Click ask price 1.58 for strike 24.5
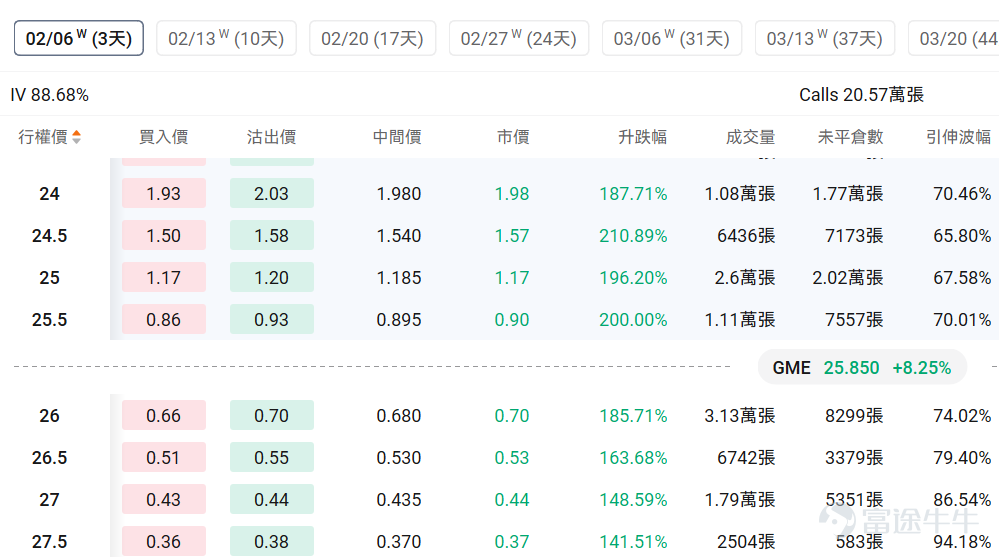Viewport: 999px width, 557px height. [x=272, y=235]
